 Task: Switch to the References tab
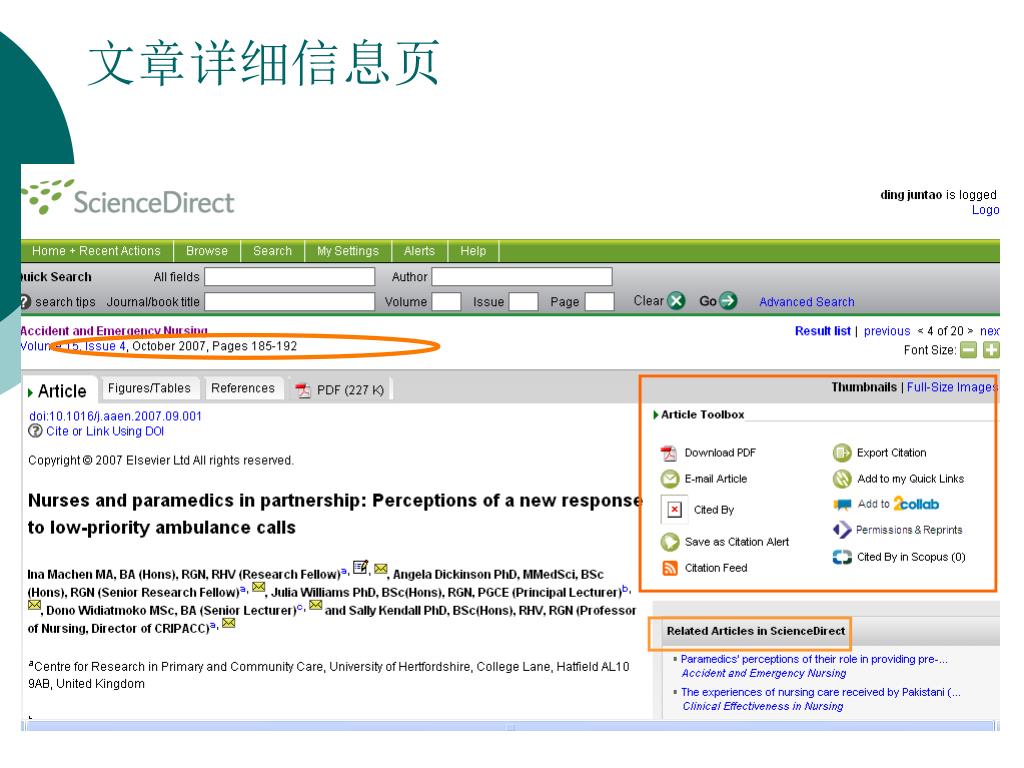[x=243, y=388]
